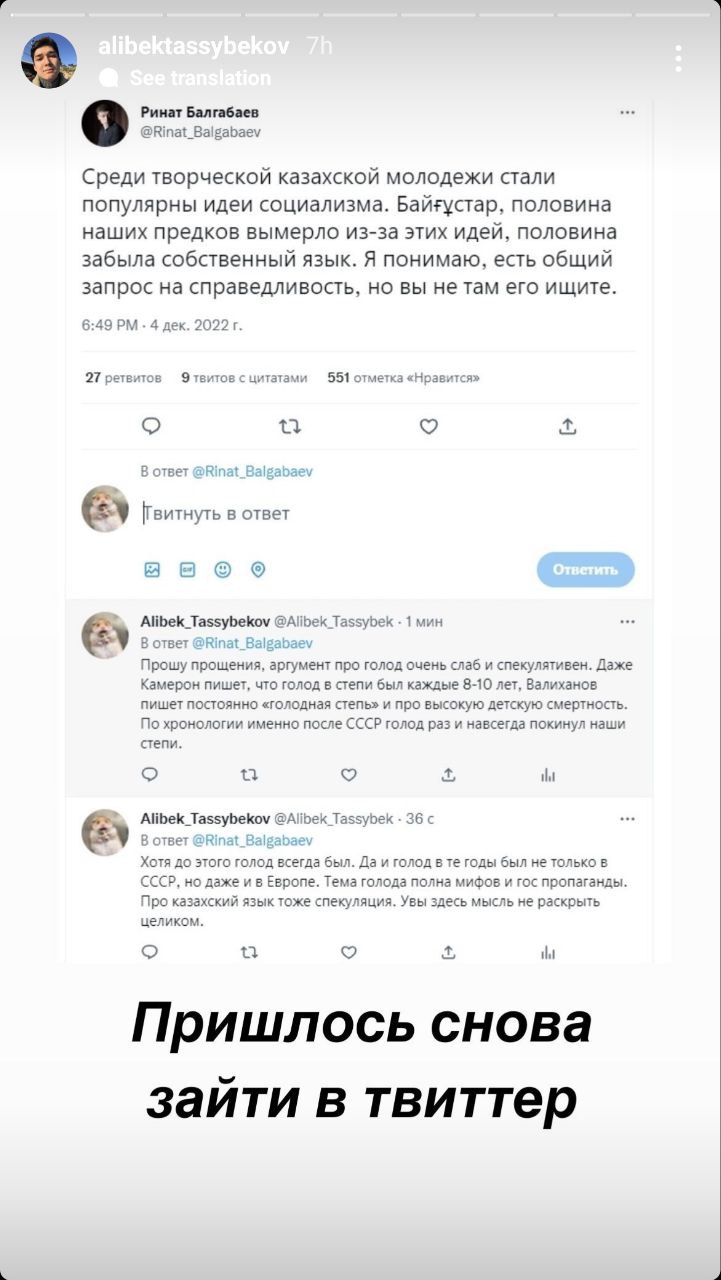Click the retweet icon under main tweet
Screen dimensions: 721x1280
(289, 427)
